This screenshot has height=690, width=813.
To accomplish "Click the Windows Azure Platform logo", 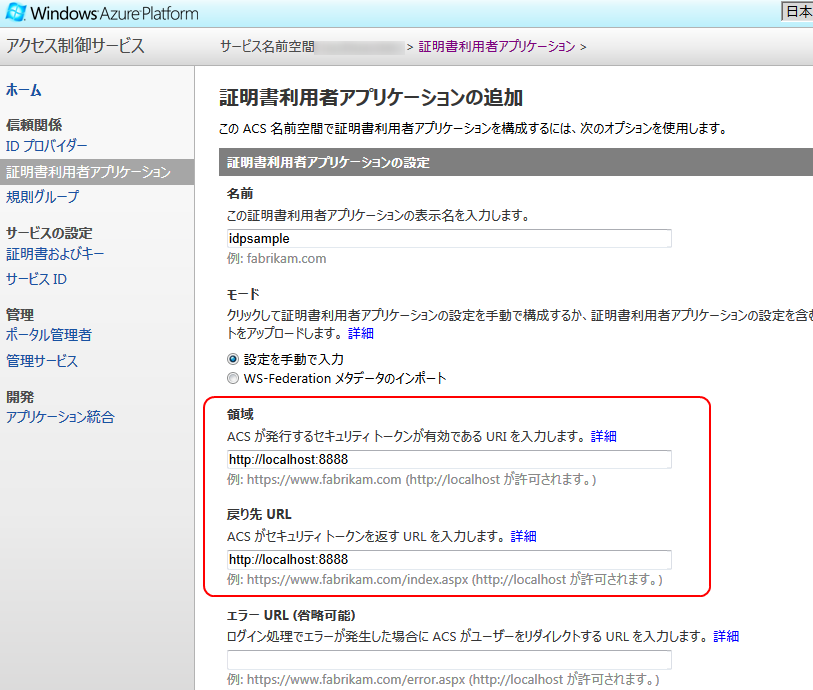I will pos(102,14).
